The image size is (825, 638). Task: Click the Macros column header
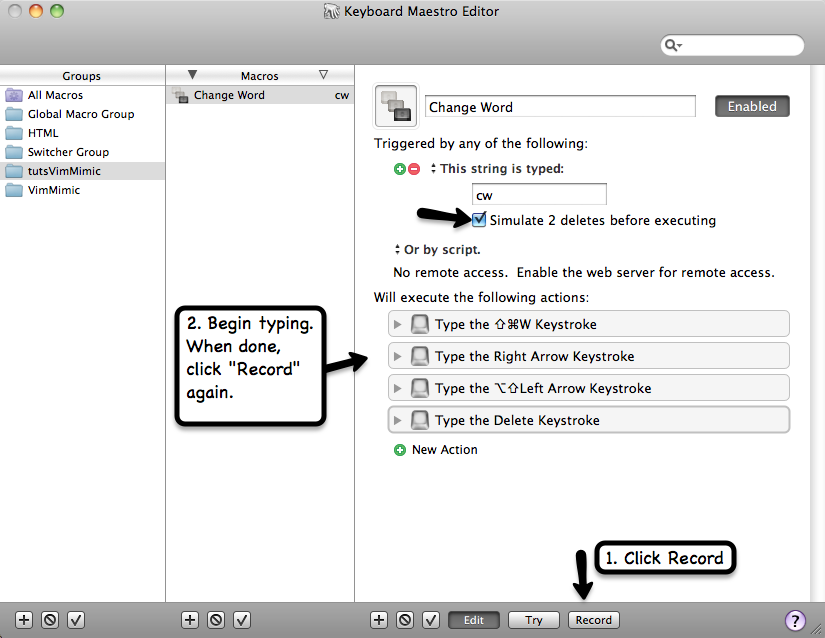(260, 76)
